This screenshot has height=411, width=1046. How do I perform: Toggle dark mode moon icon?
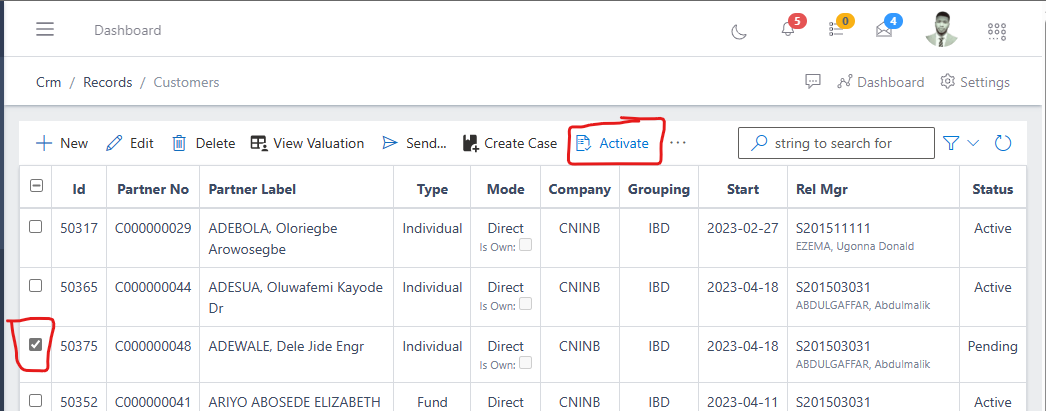[739, 31]
